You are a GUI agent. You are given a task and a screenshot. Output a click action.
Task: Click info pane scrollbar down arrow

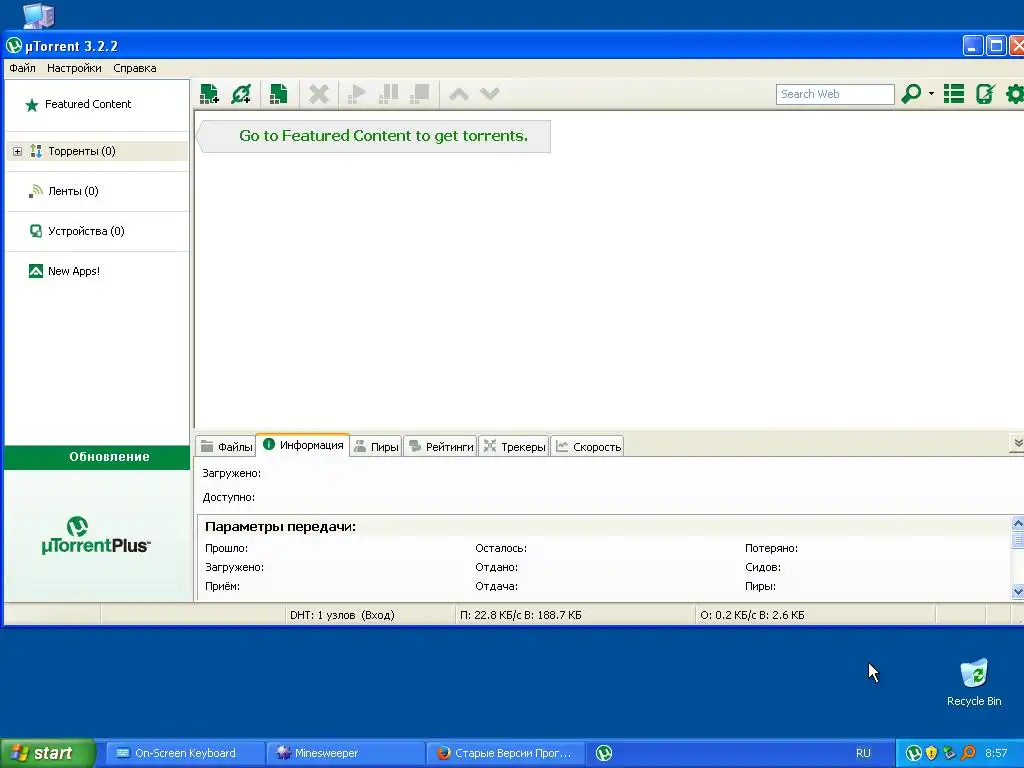tap(1017, 592)
